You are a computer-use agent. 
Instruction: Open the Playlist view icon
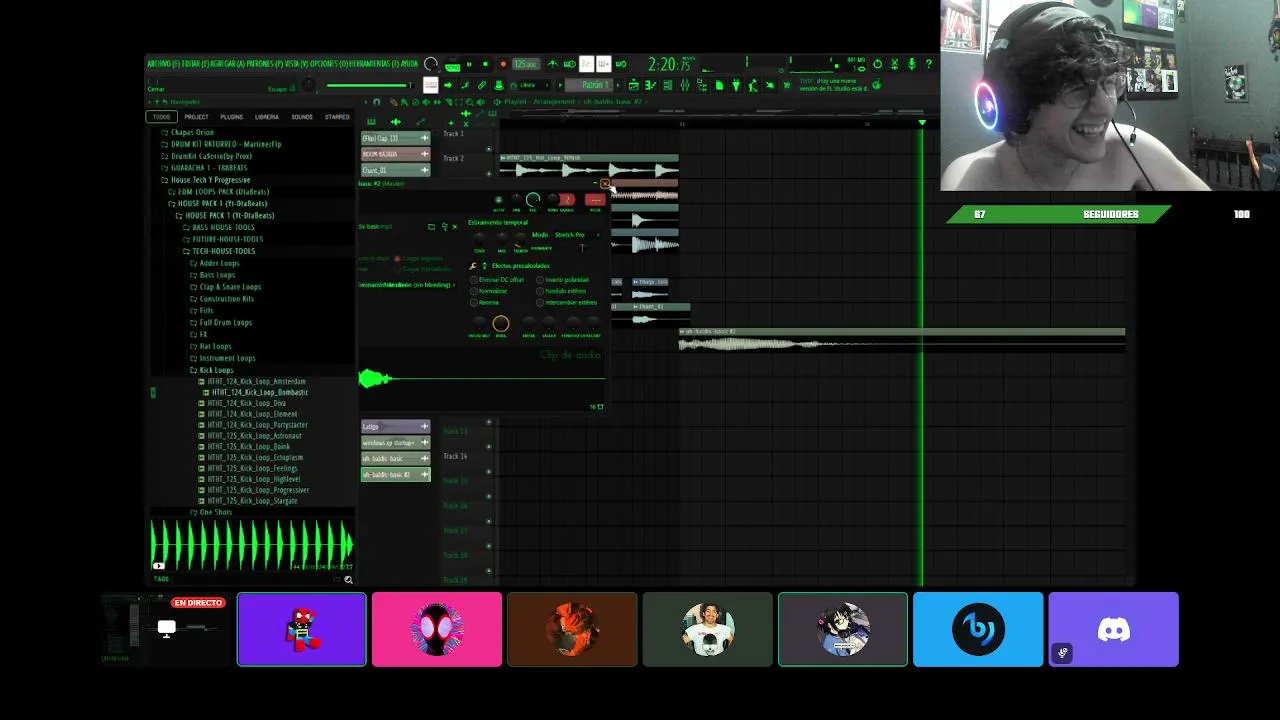click(x=633, y=85)
